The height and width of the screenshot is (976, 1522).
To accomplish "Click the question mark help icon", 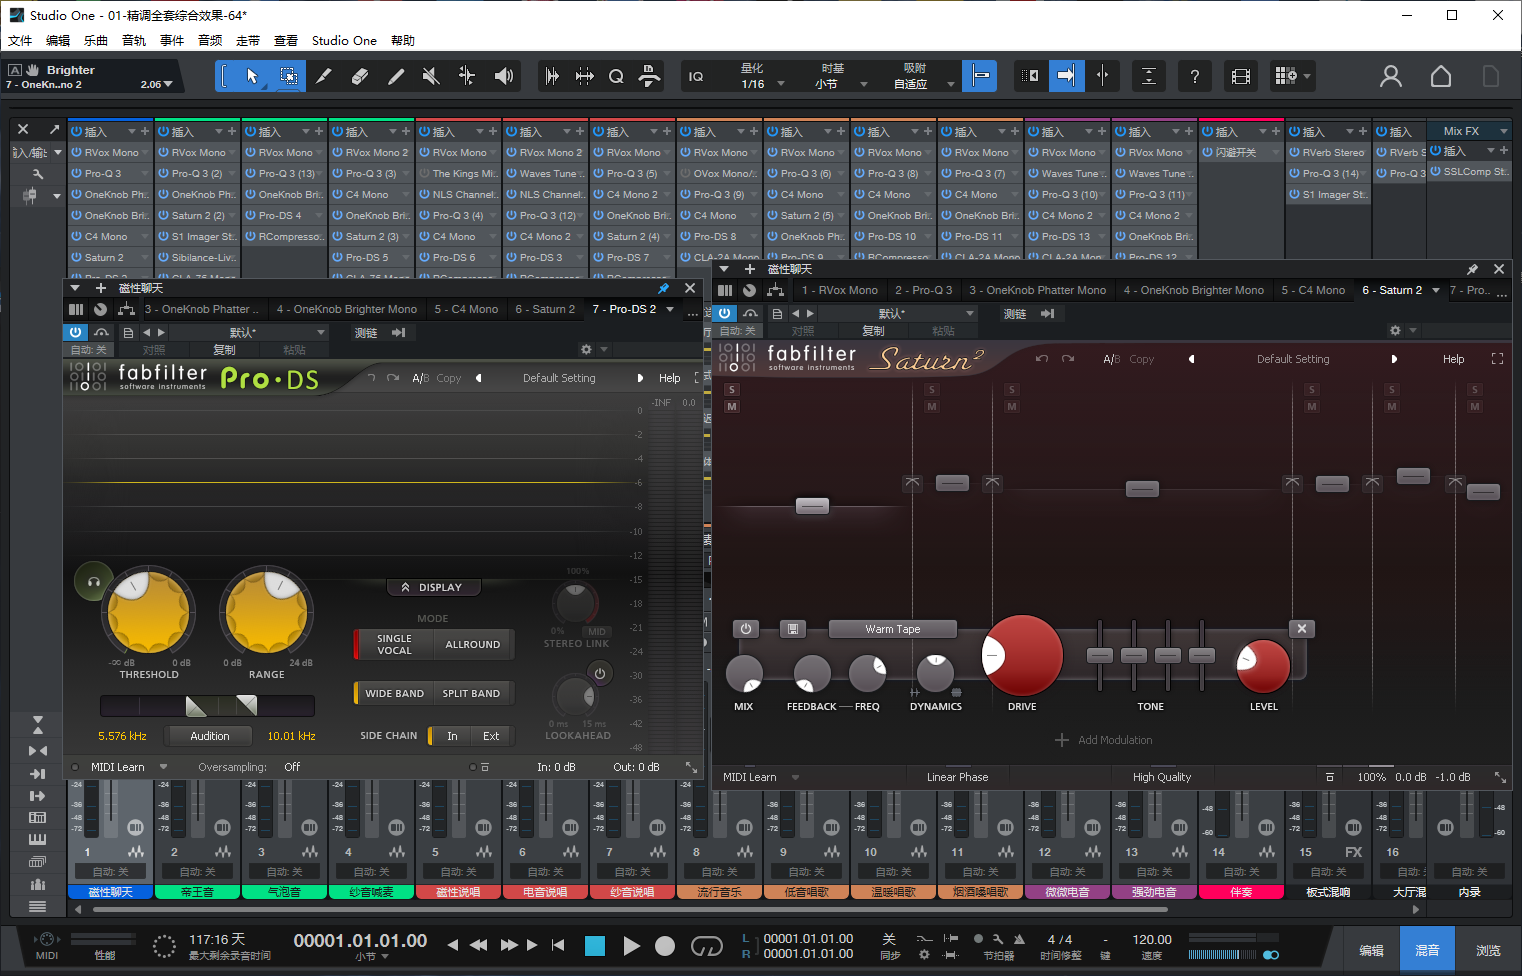I will [1194, 76].
